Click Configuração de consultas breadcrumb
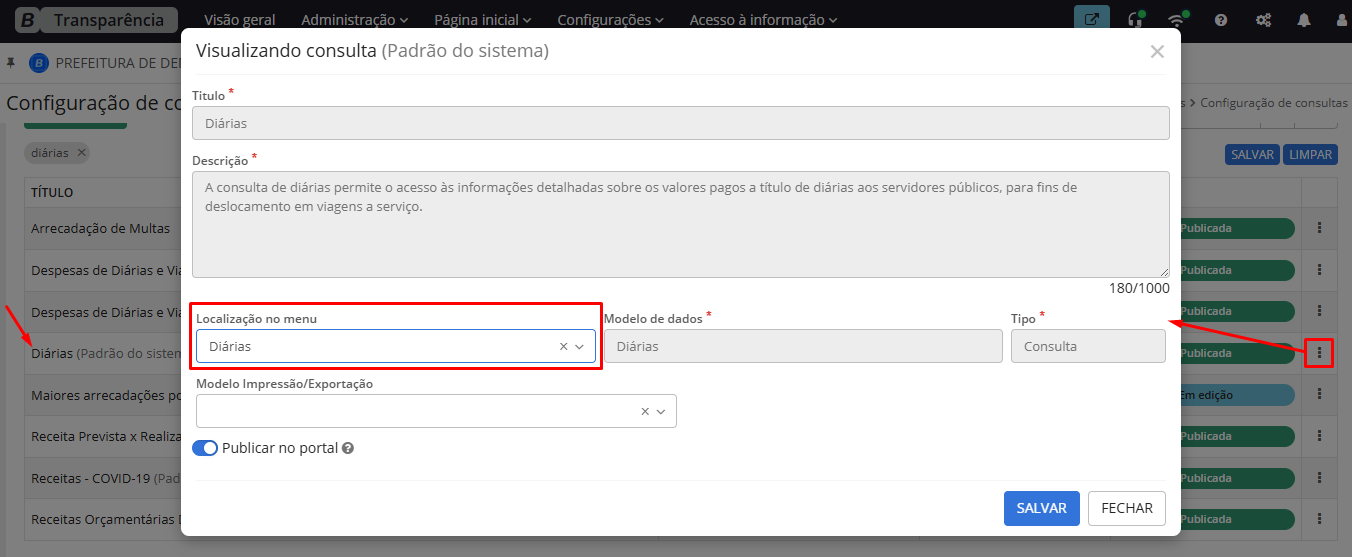 point(1274,103)
